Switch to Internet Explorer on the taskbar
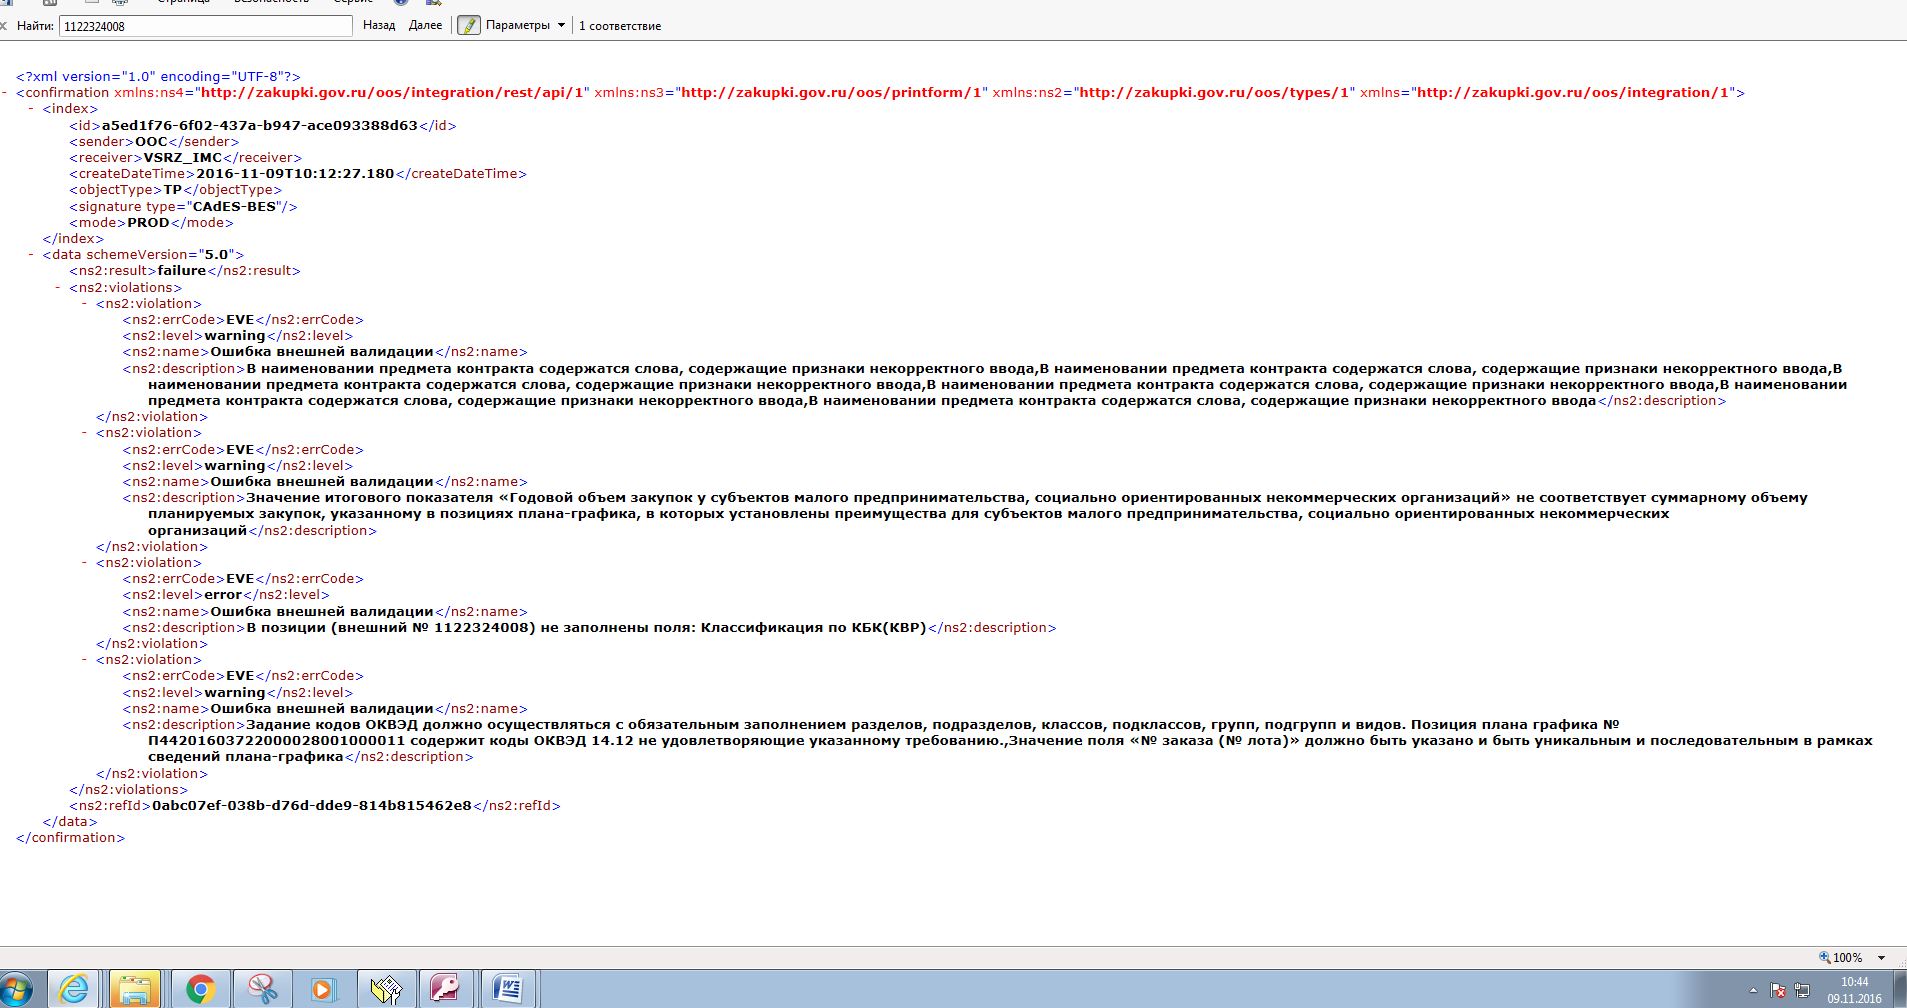The image size is (1907, 1008). 74,990
